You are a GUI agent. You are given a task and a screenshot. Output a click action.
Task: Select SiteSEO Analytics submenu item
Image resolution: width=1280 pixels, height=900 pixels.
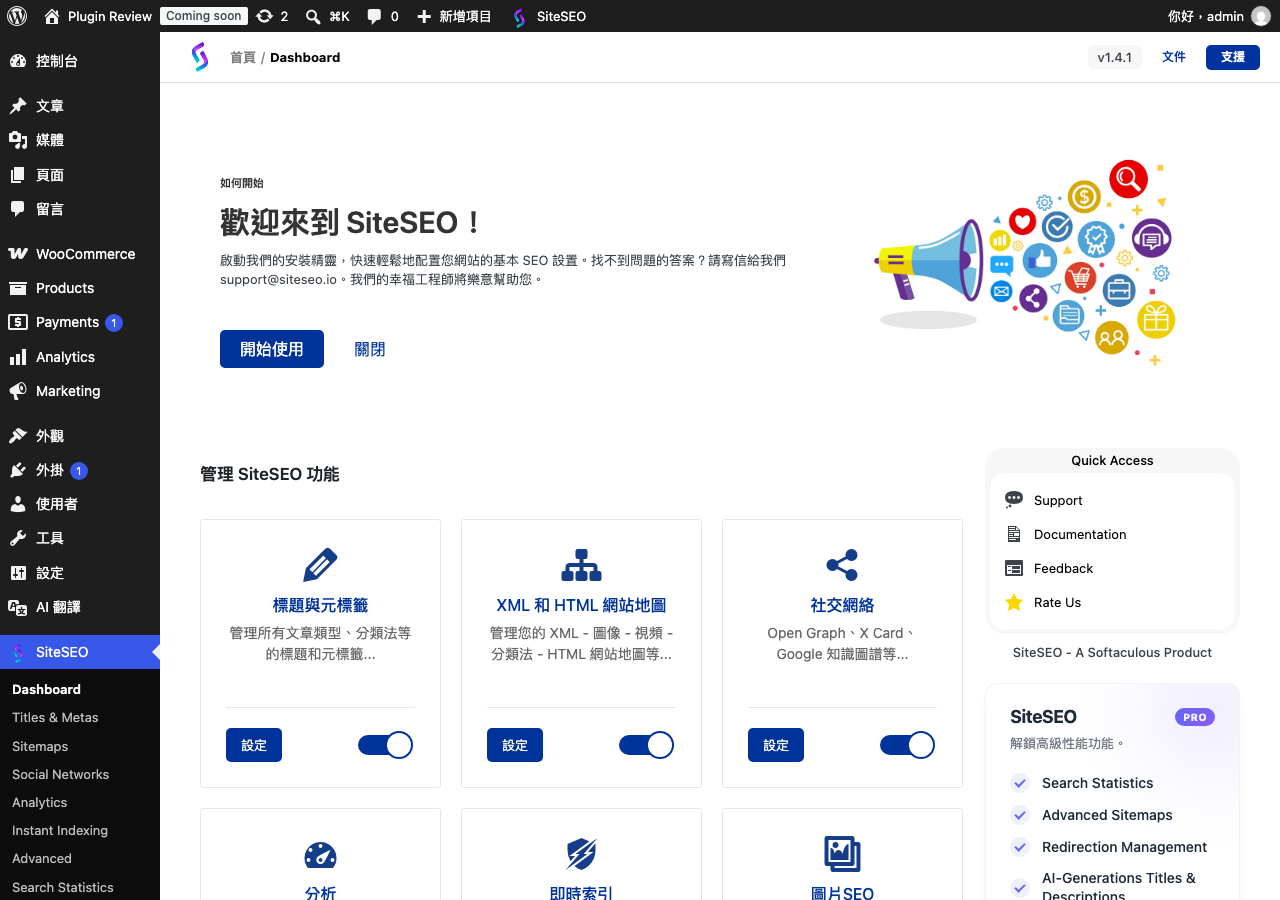click(40, 802)
